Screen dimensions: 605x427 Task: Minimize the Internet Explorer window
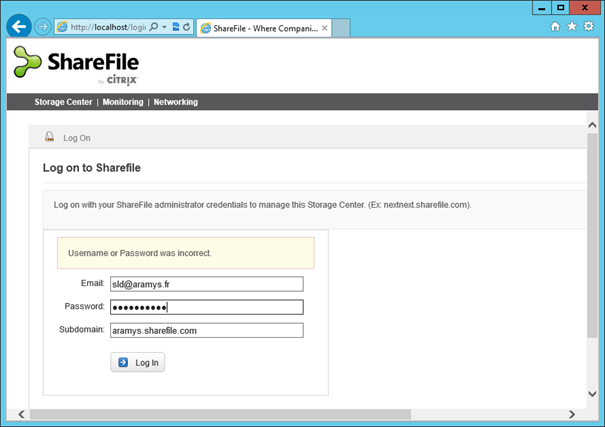(x=542, y=8)
